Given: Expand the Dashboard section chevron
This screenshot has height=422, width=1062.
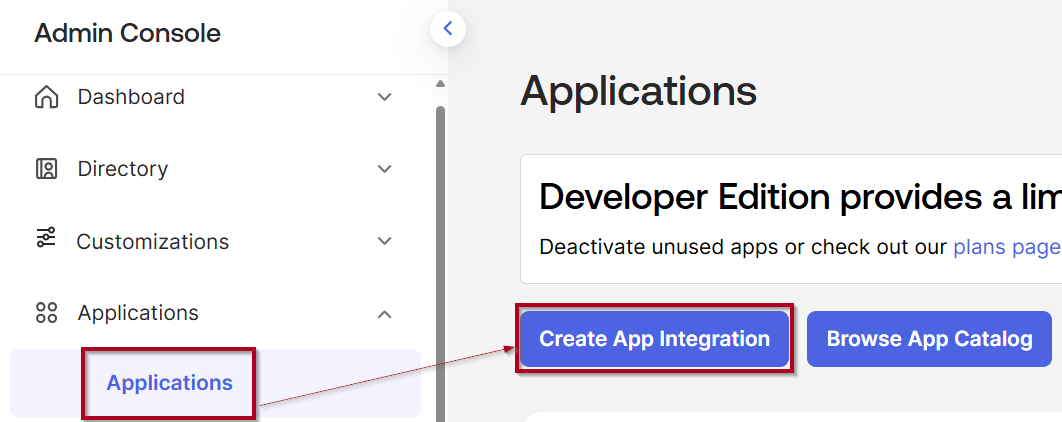Looking at the screenshot, I should coord(384,97).
